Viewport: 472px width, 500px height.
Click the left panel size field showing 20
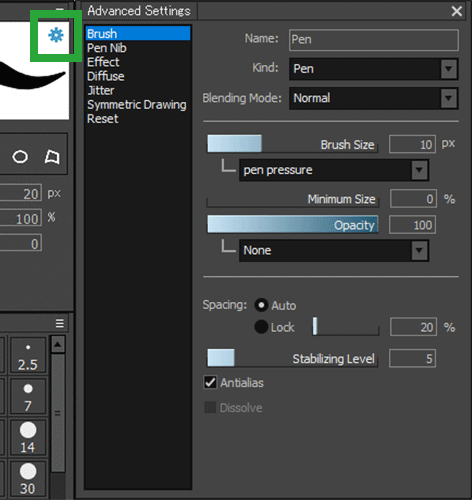coord(21,193)
